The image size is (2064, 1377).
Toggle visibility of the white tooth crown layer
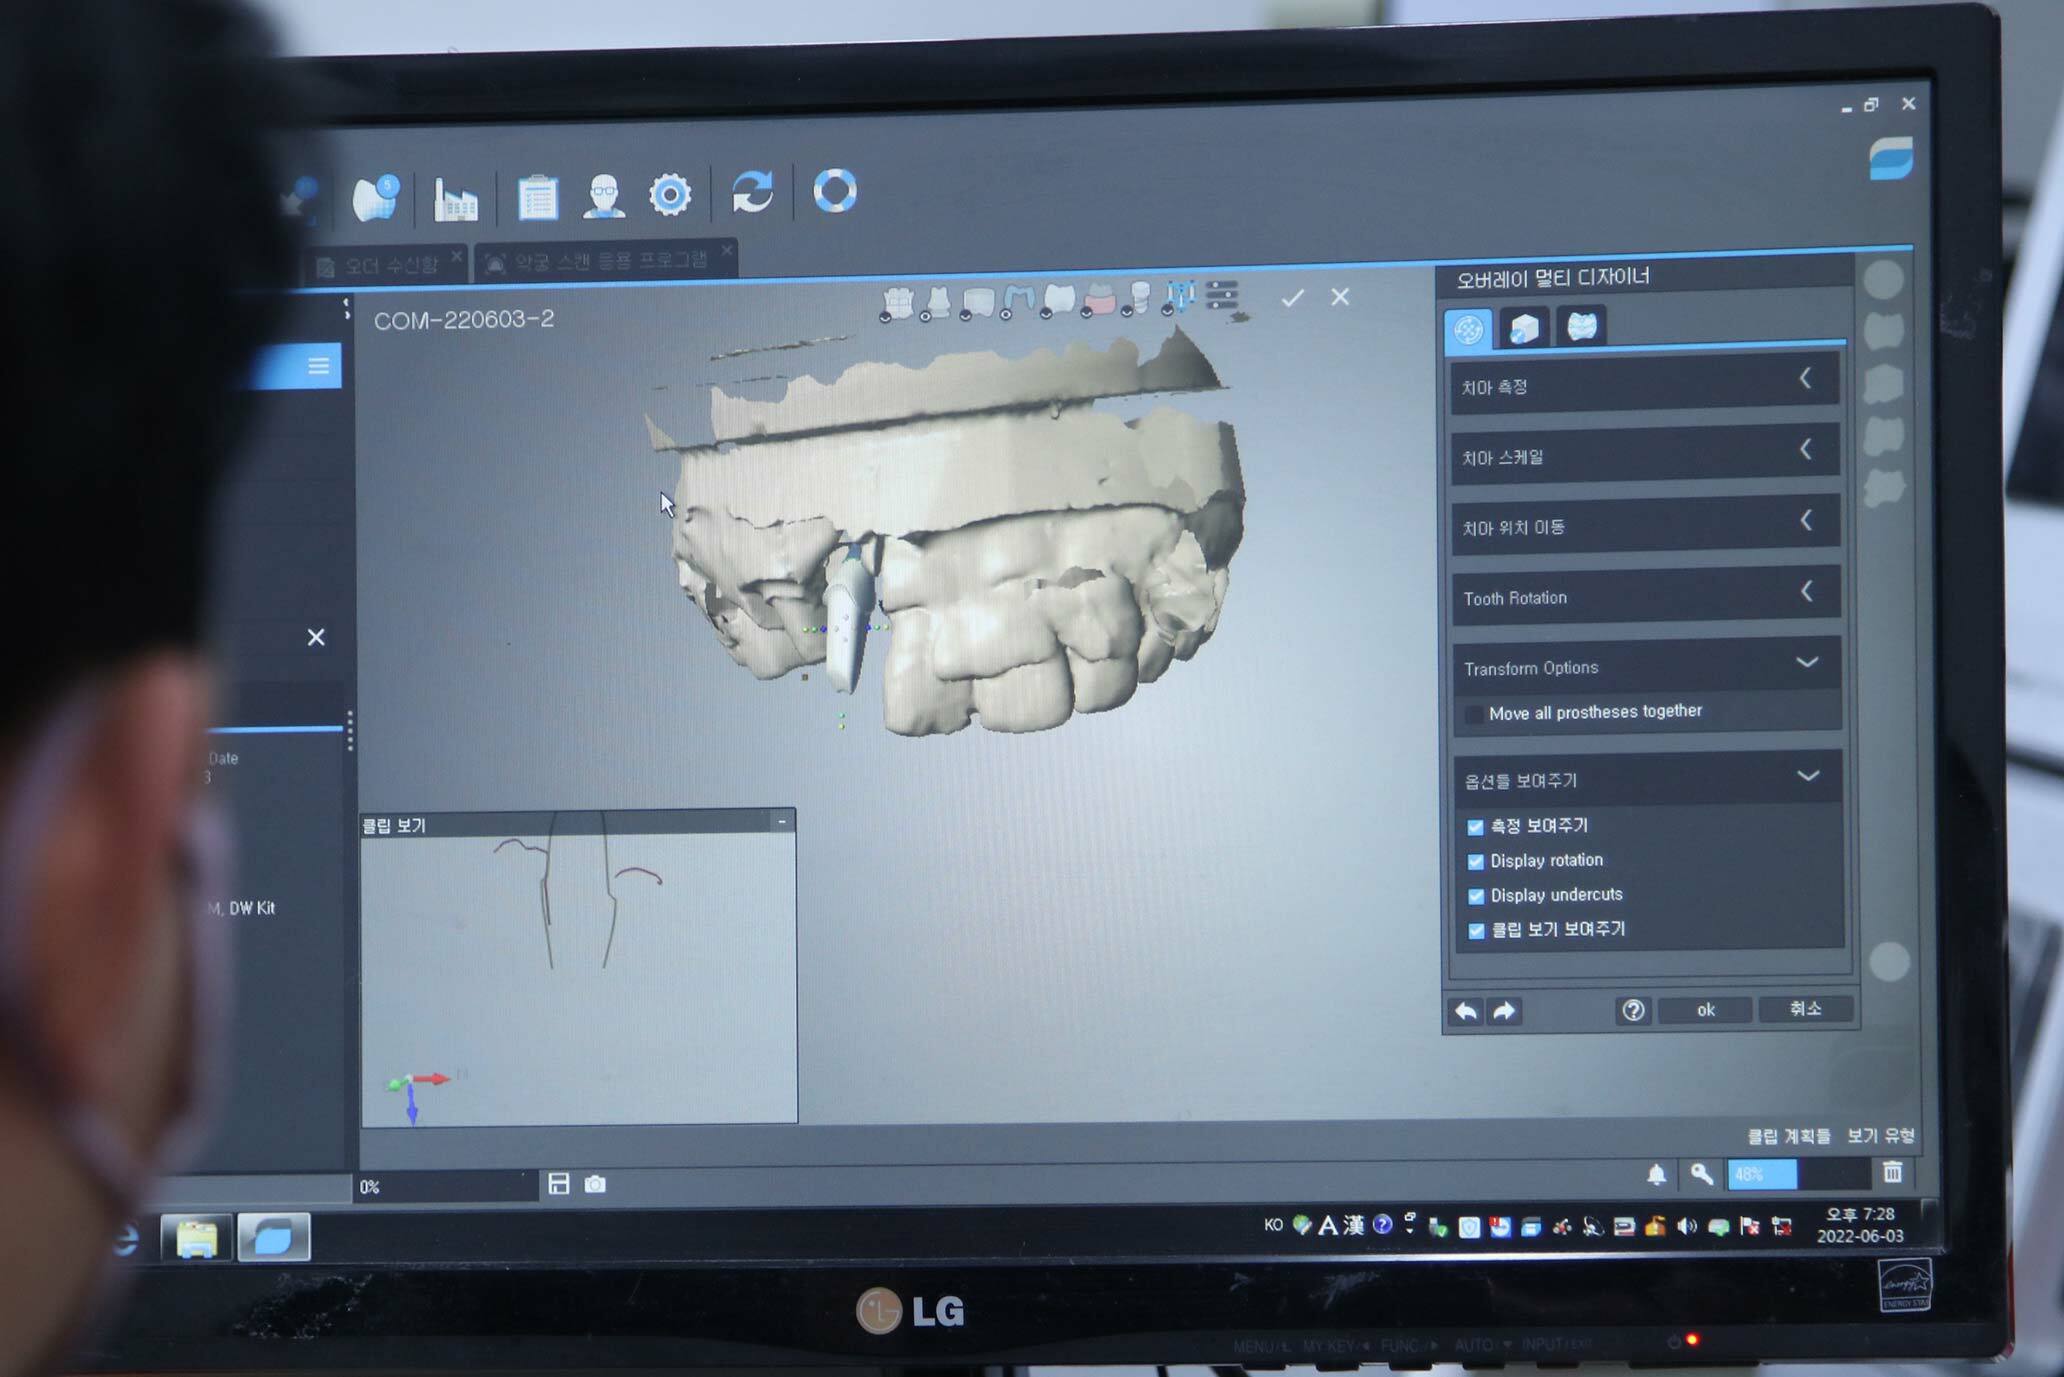(1058, 300)
